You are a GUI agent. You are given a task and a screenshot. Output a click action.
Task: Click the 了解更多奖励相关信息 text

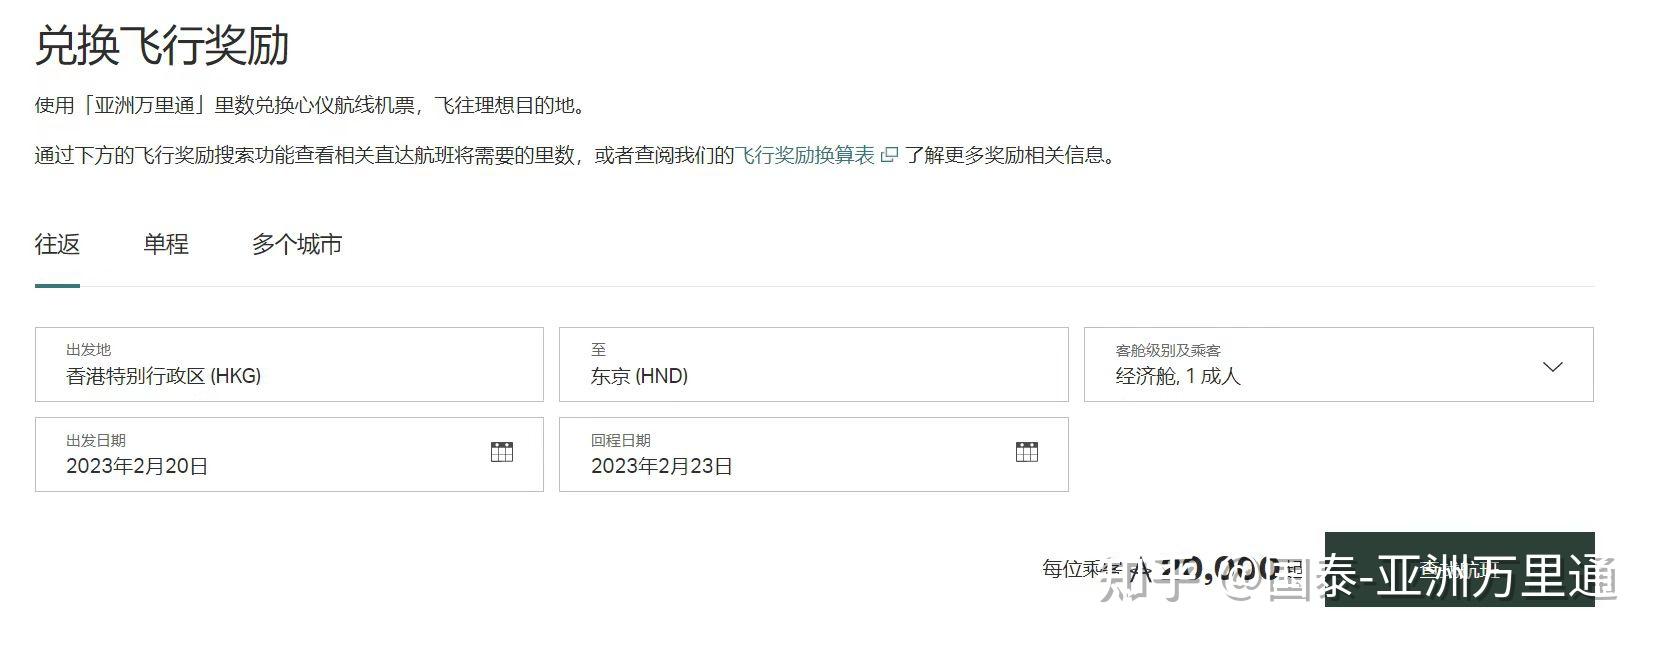pyautogui.click(x=1010, y=156)
